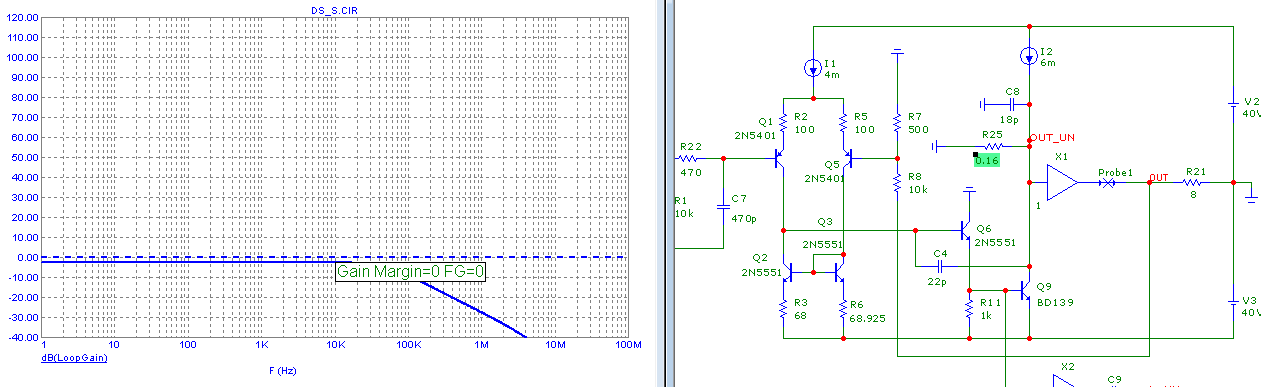Select the R6 resistor symbol
This screenshot has width=1261, height=387.
(843, 309)
